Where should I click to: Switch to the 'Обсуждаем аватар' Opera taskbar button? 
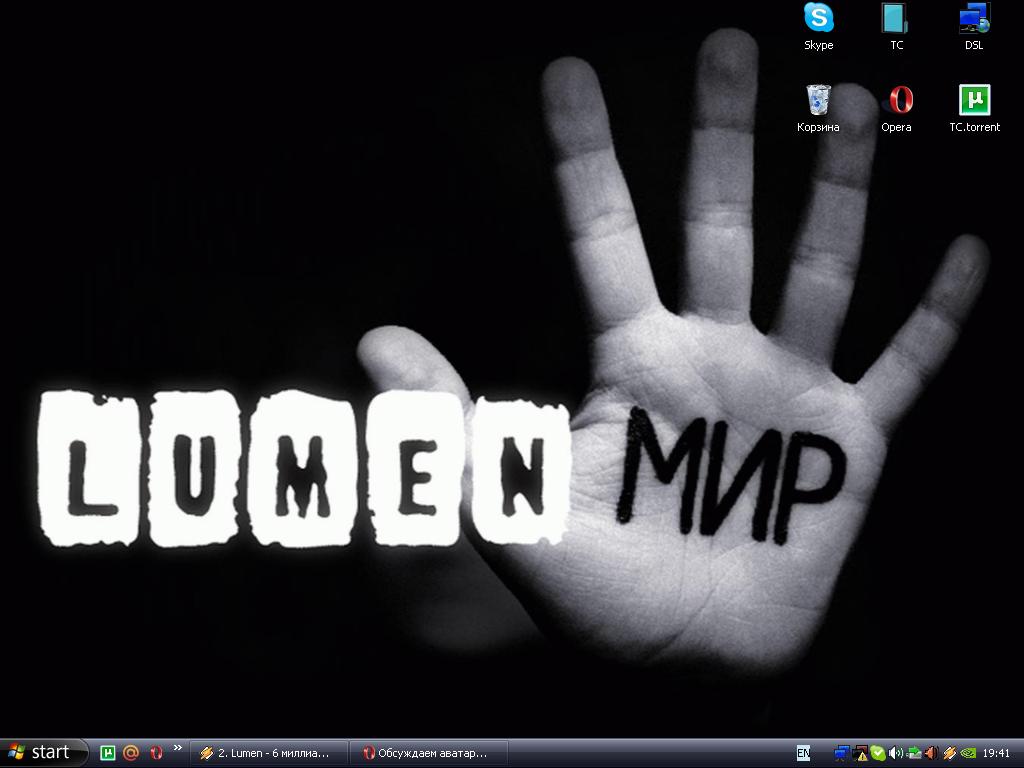(430, 753)
